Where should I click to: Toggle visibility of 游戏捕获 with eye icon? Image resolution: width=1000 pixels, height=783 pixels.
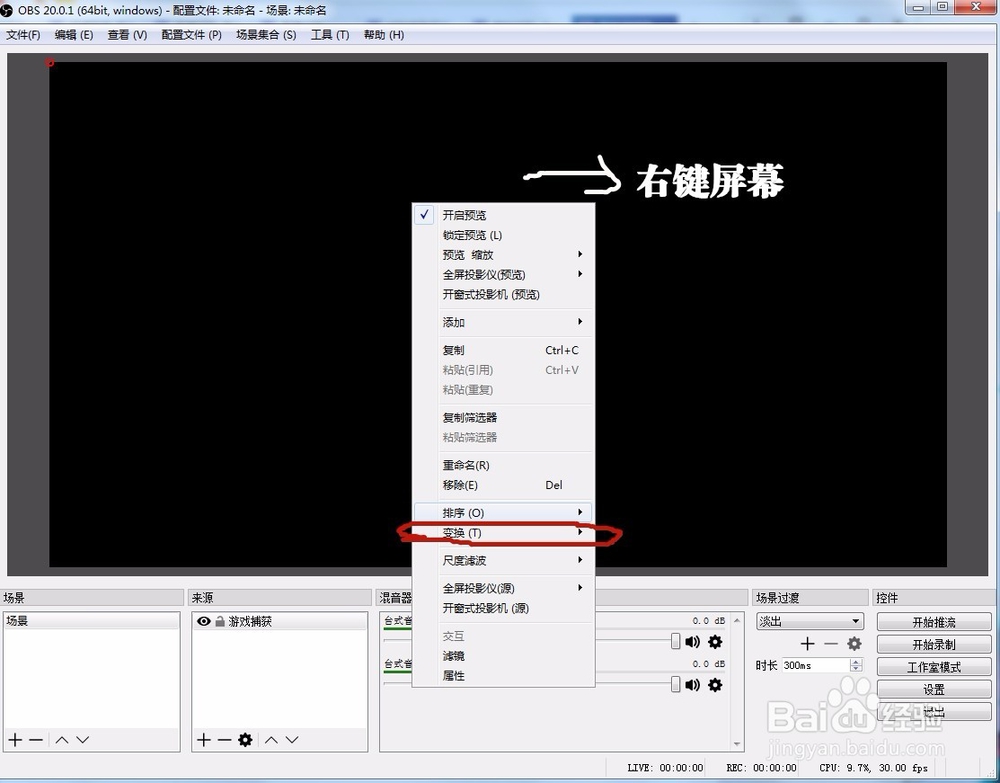click(x=203, y=621)
